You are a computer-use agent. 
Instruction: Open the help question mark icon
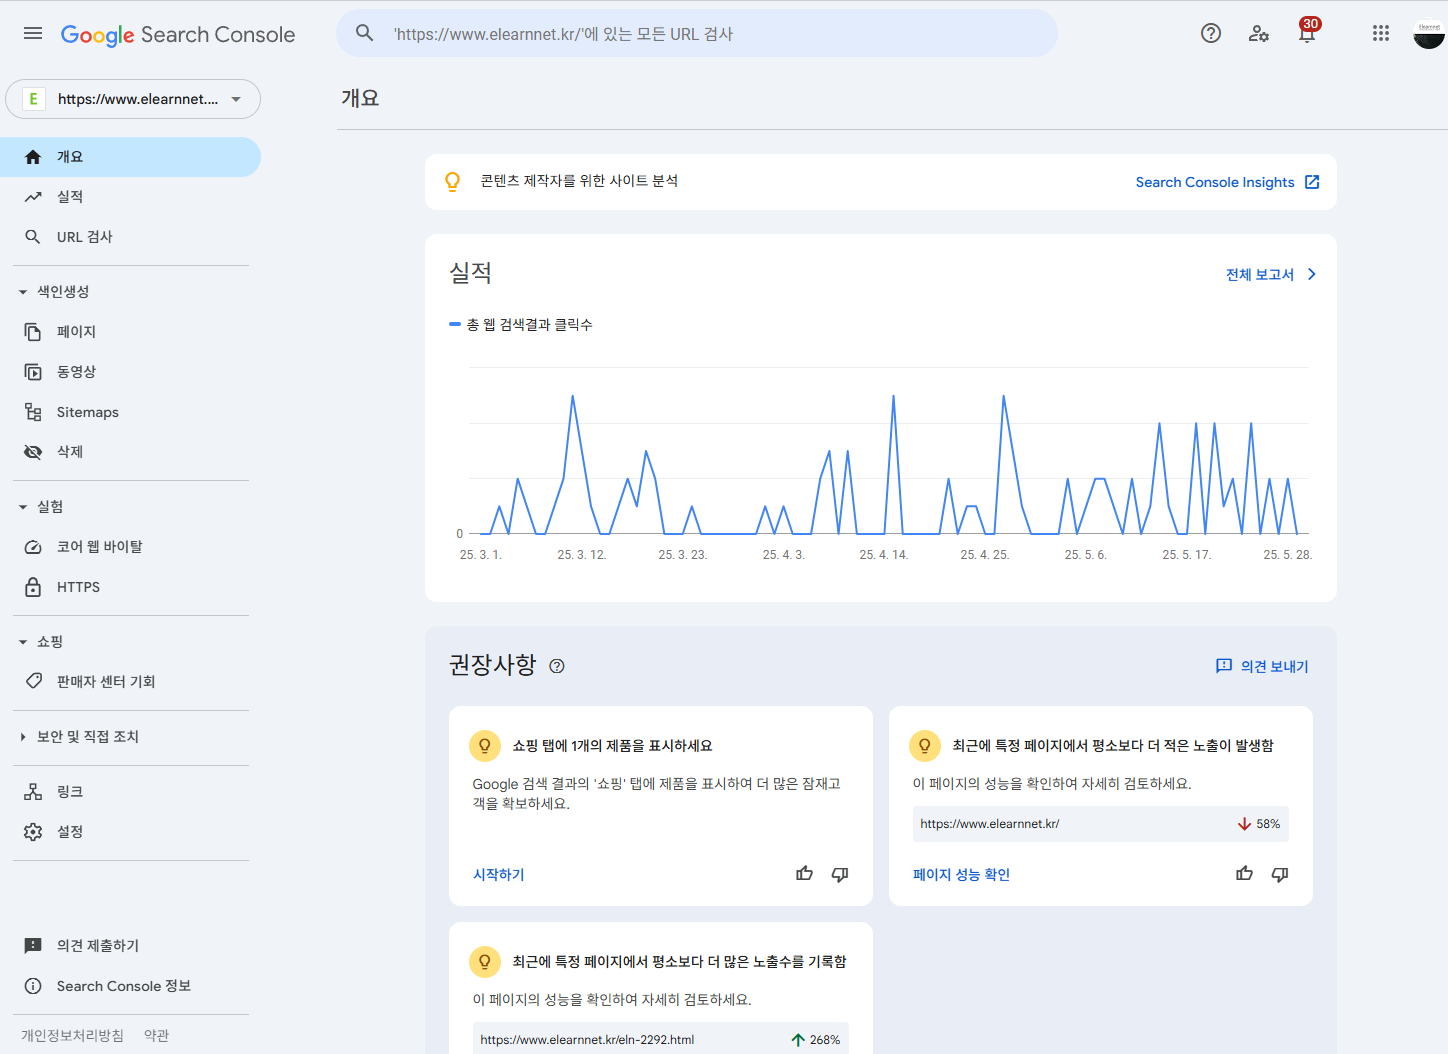[1210, 33]
